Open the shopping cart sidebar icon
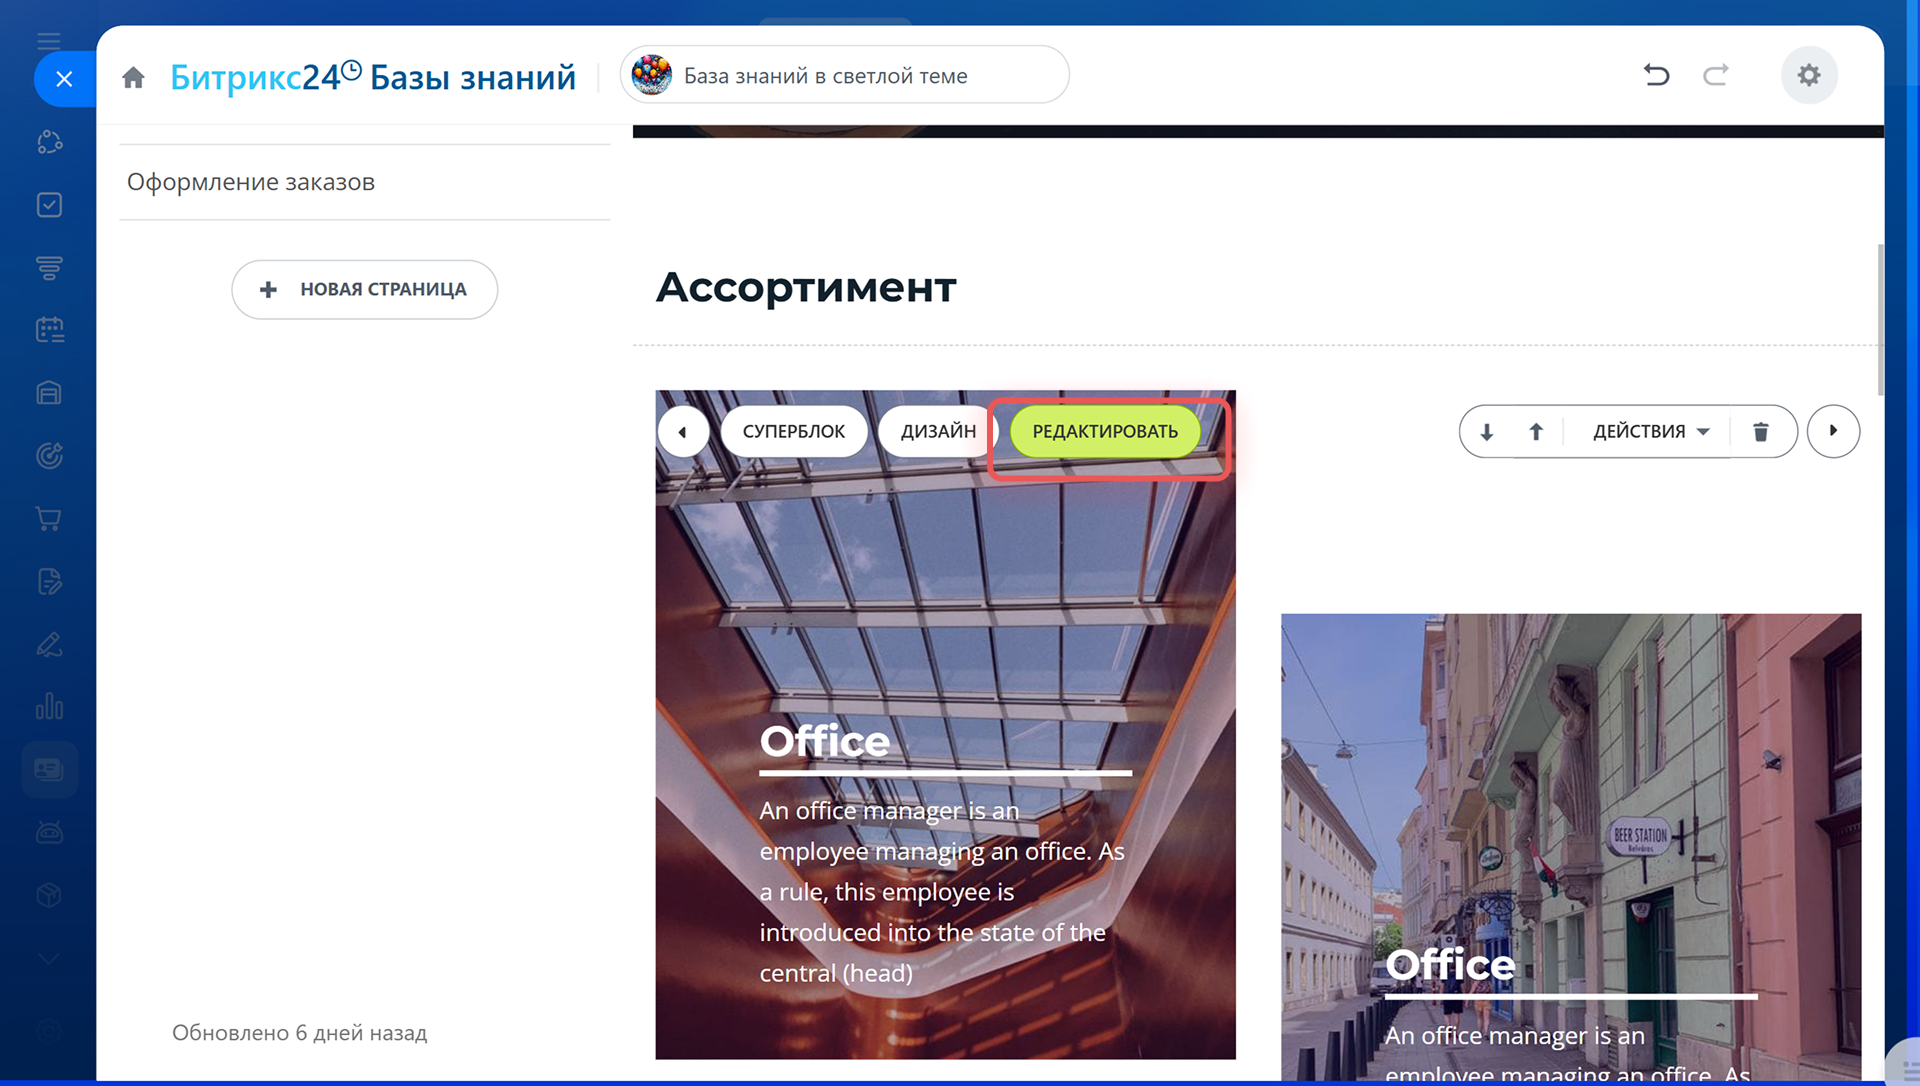This screenshot has width=1920, height=1086. (x=49, y=518)
